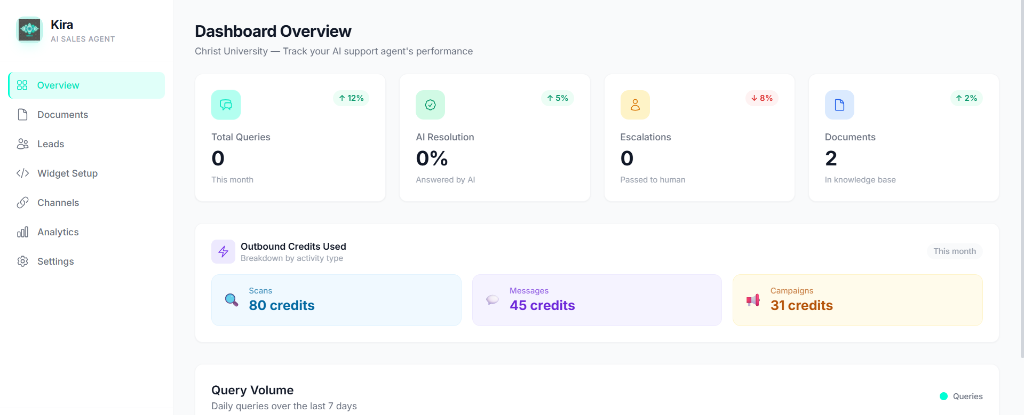1024x415 pixels.
Task: Click the Documents card file icon
Action: click(839, 105)
